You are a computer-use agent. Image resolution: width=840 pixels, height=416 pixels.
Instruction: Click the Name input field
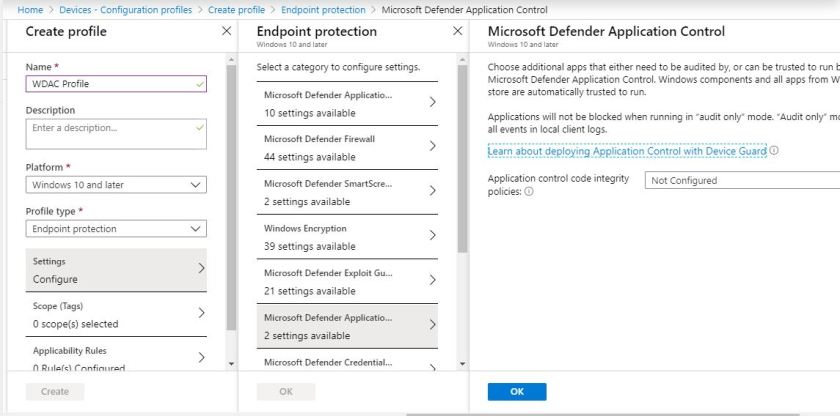115,84
